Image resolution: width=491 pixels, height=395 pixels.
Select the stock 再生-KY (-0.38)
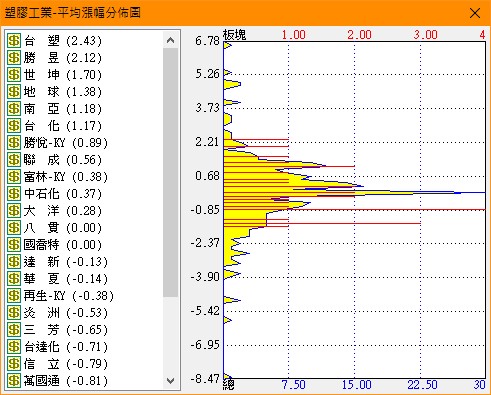[69, 296]
